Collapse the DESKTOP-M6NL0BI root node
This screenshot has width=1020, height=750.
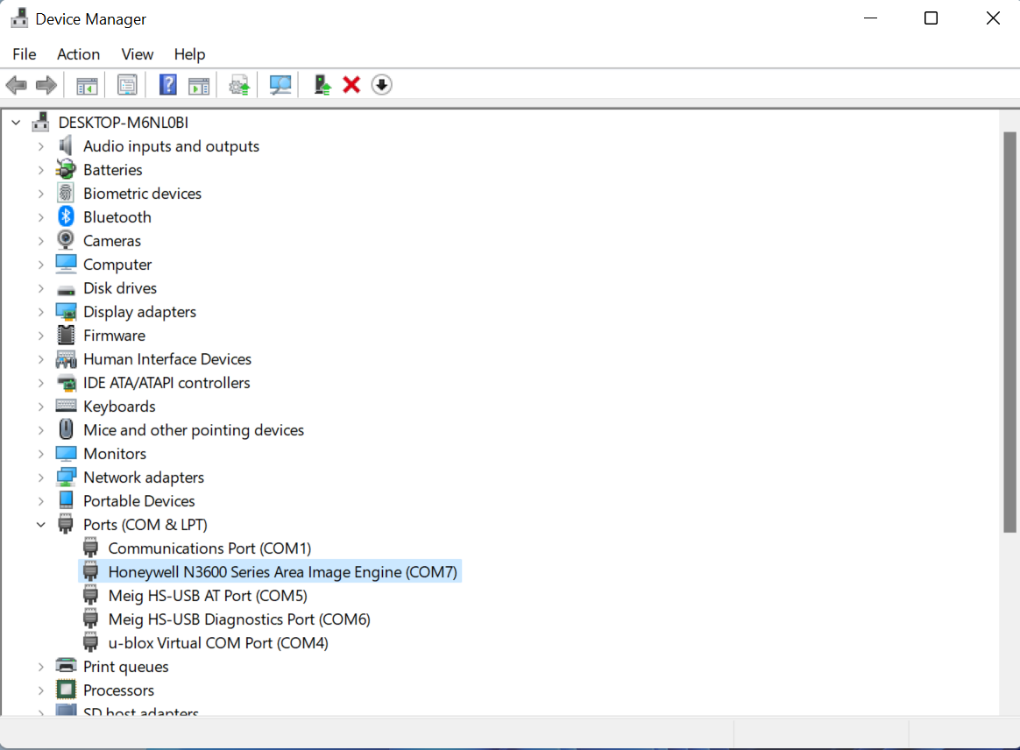pos(16,122)
